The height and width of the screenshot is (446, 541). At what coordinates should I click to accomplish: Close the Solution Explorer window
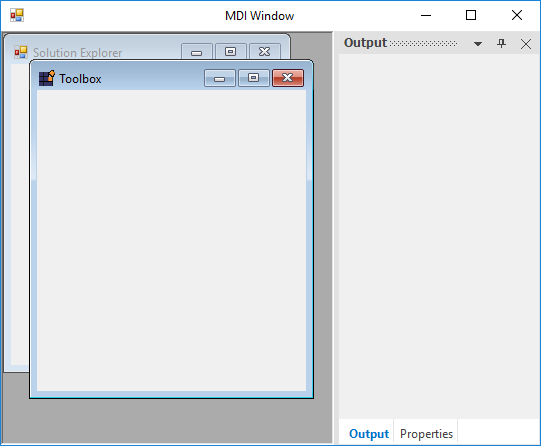(x=265, y=51)
